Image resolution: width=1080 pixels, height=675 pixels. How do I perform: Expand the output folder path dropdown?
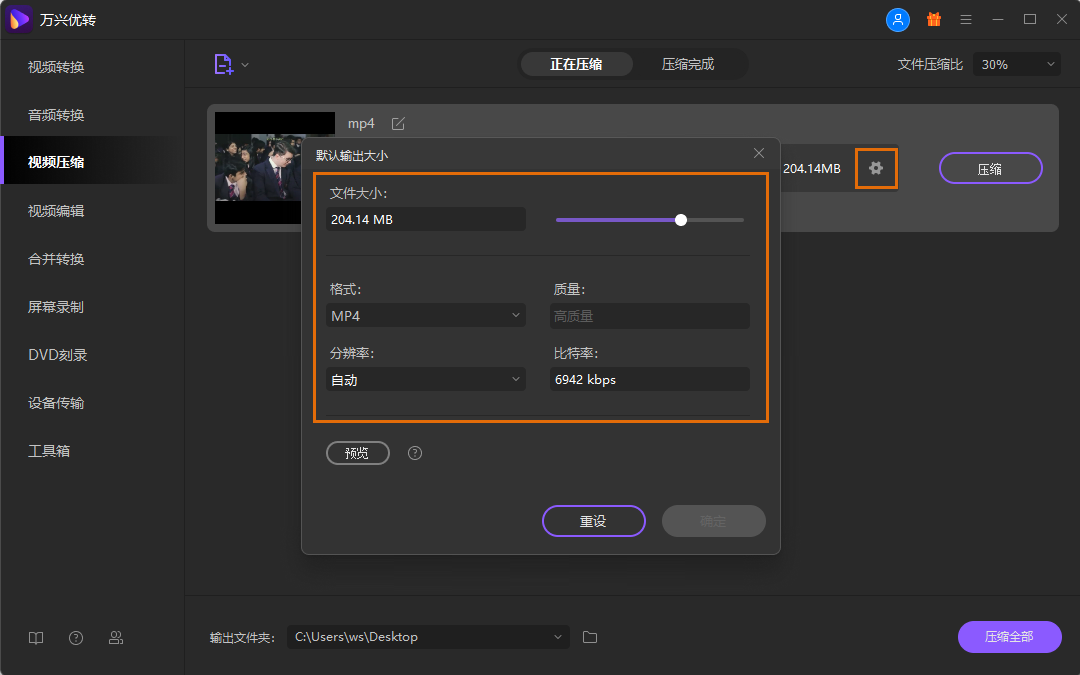(558, 637)
